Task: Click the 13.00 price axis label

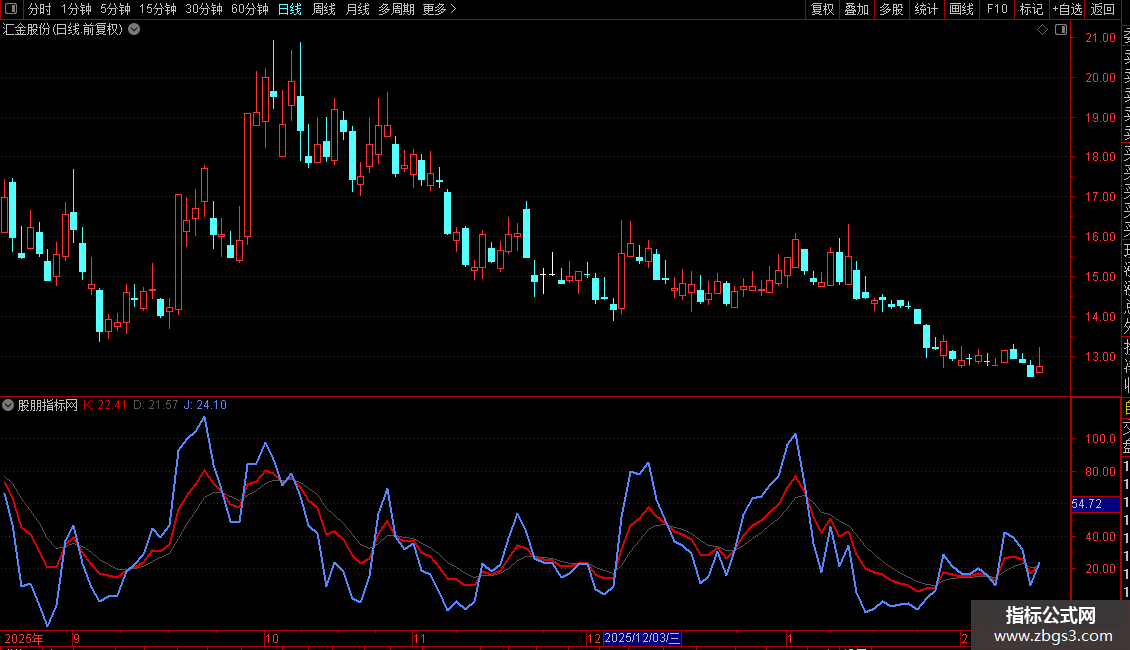Action: 1100,356
